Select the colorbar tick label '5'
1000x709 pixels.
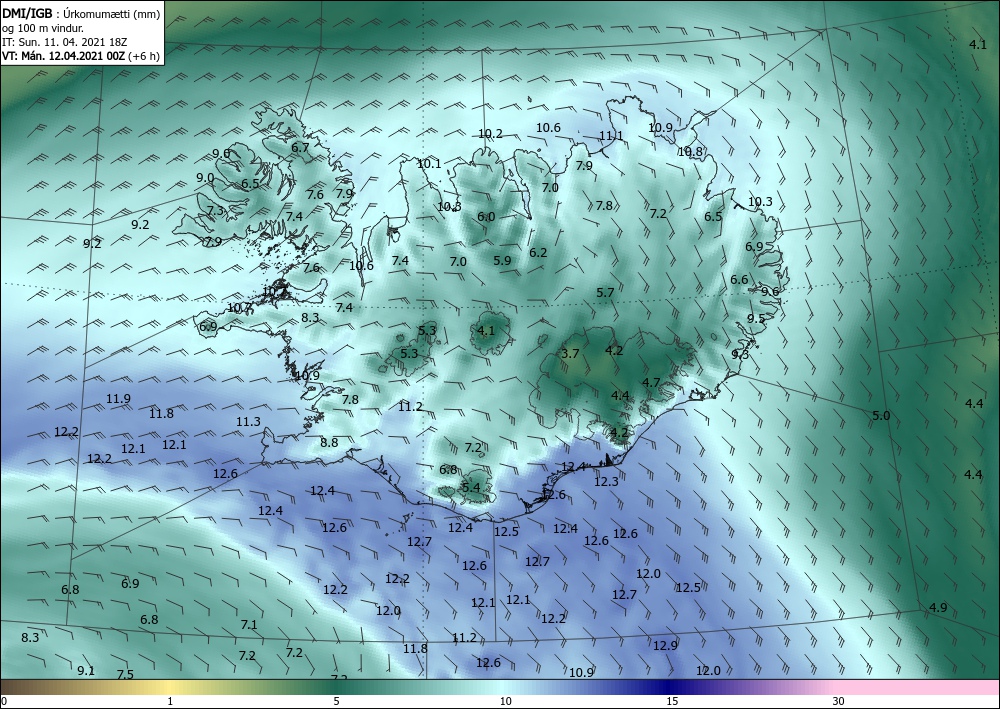click(x=336, y=701)
